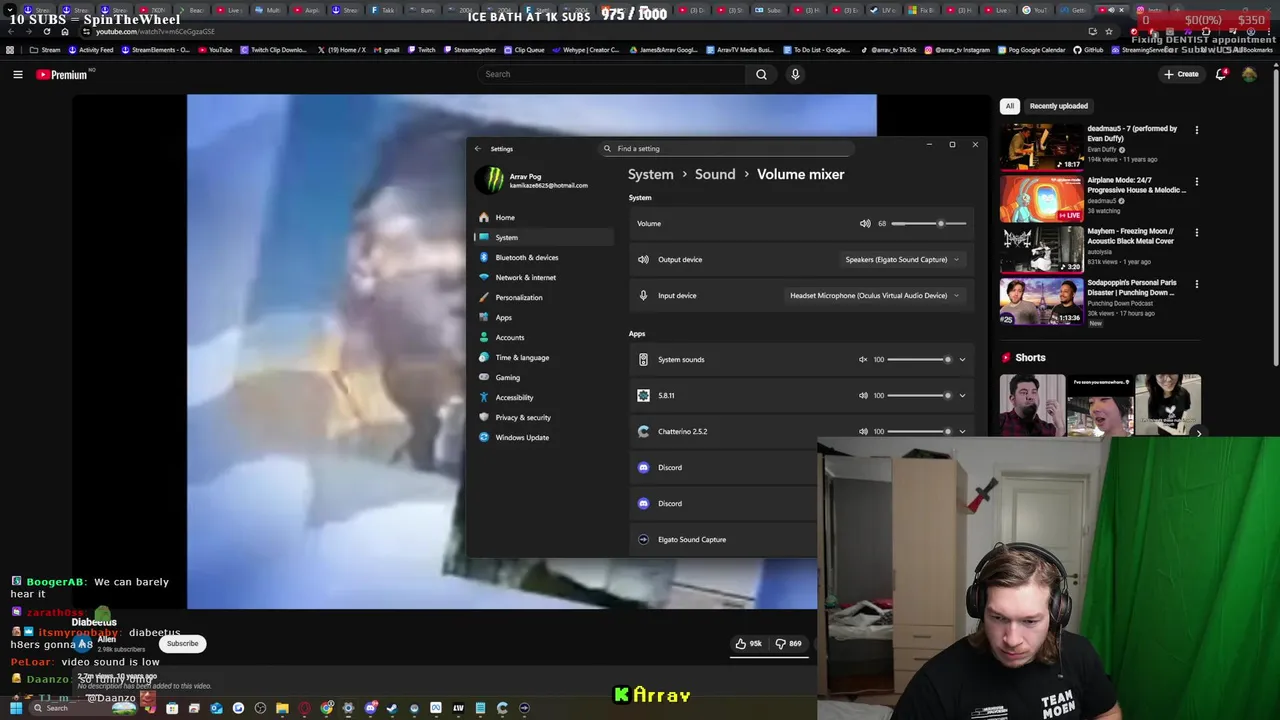
Task: Like the video (95k)
Action: click(x=749, y=644)
